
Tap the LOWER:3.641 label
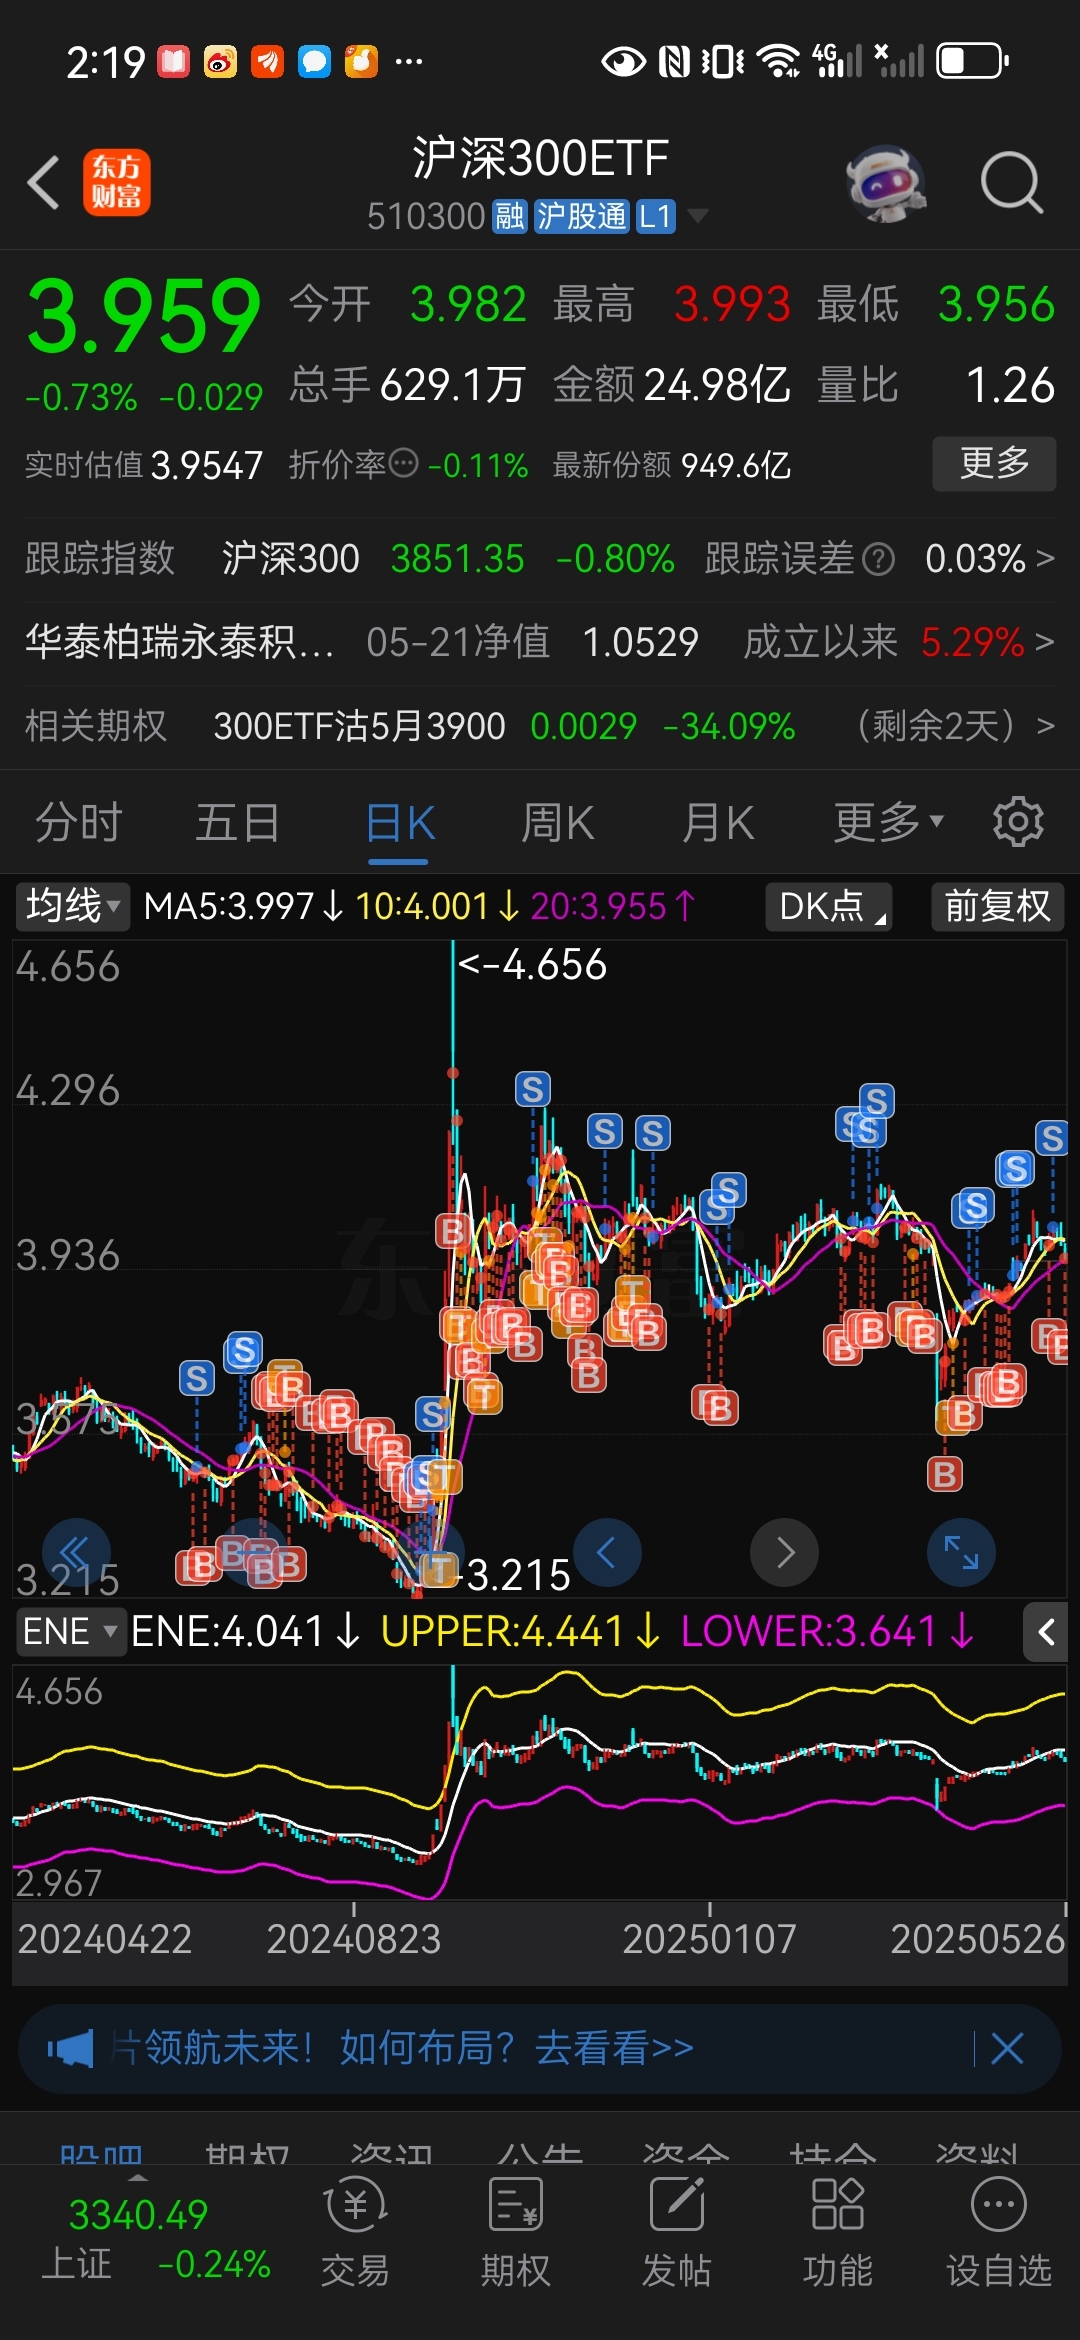click(826, 1632)
